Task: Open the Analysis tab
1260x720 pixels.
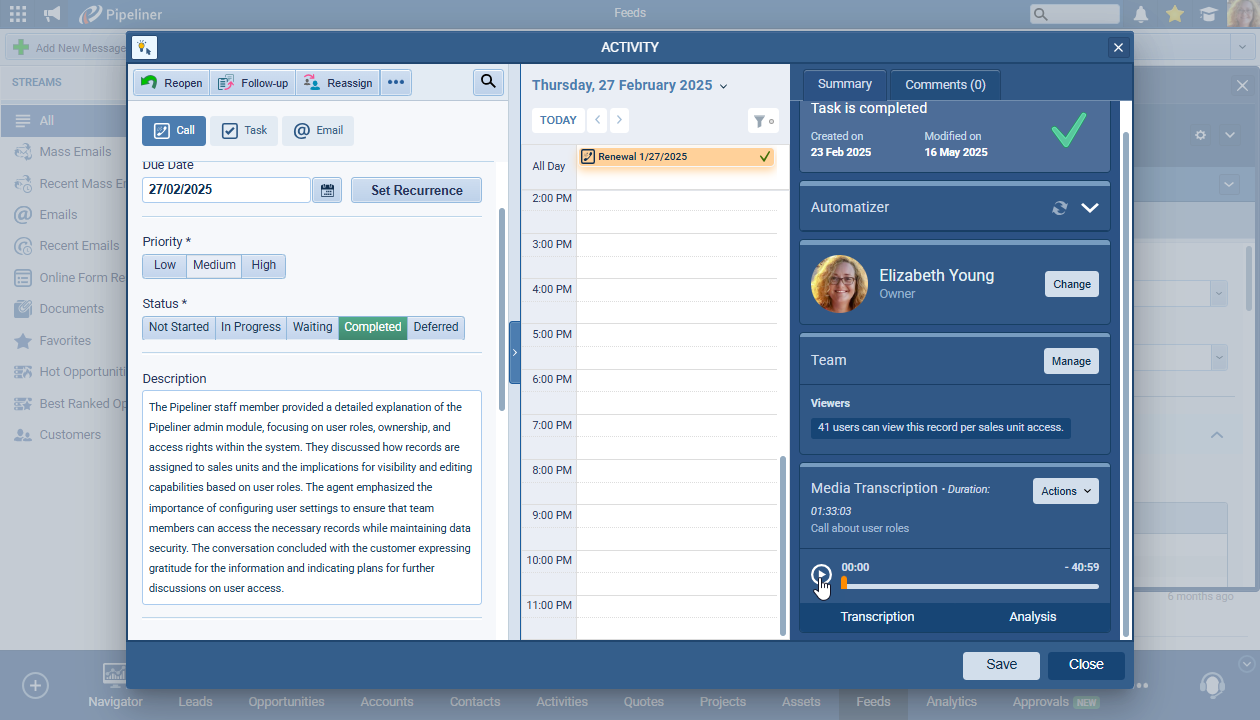Action: click(1032, 617)
